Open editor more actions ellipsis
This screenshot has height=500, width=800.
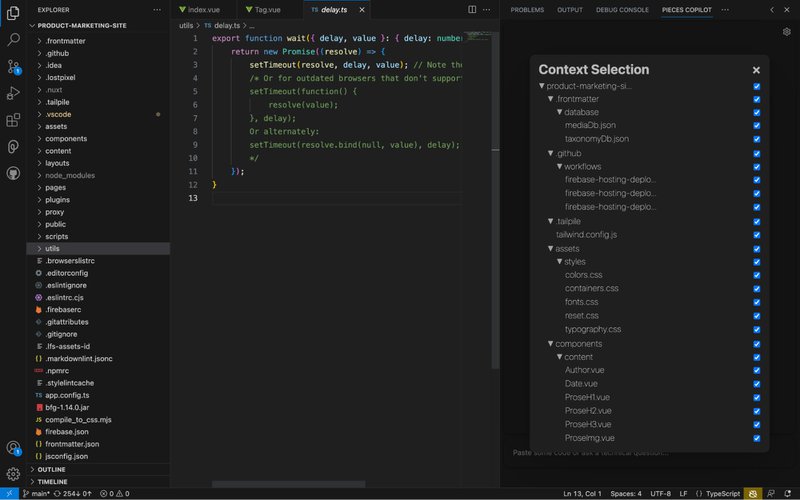tap(487, 10)
